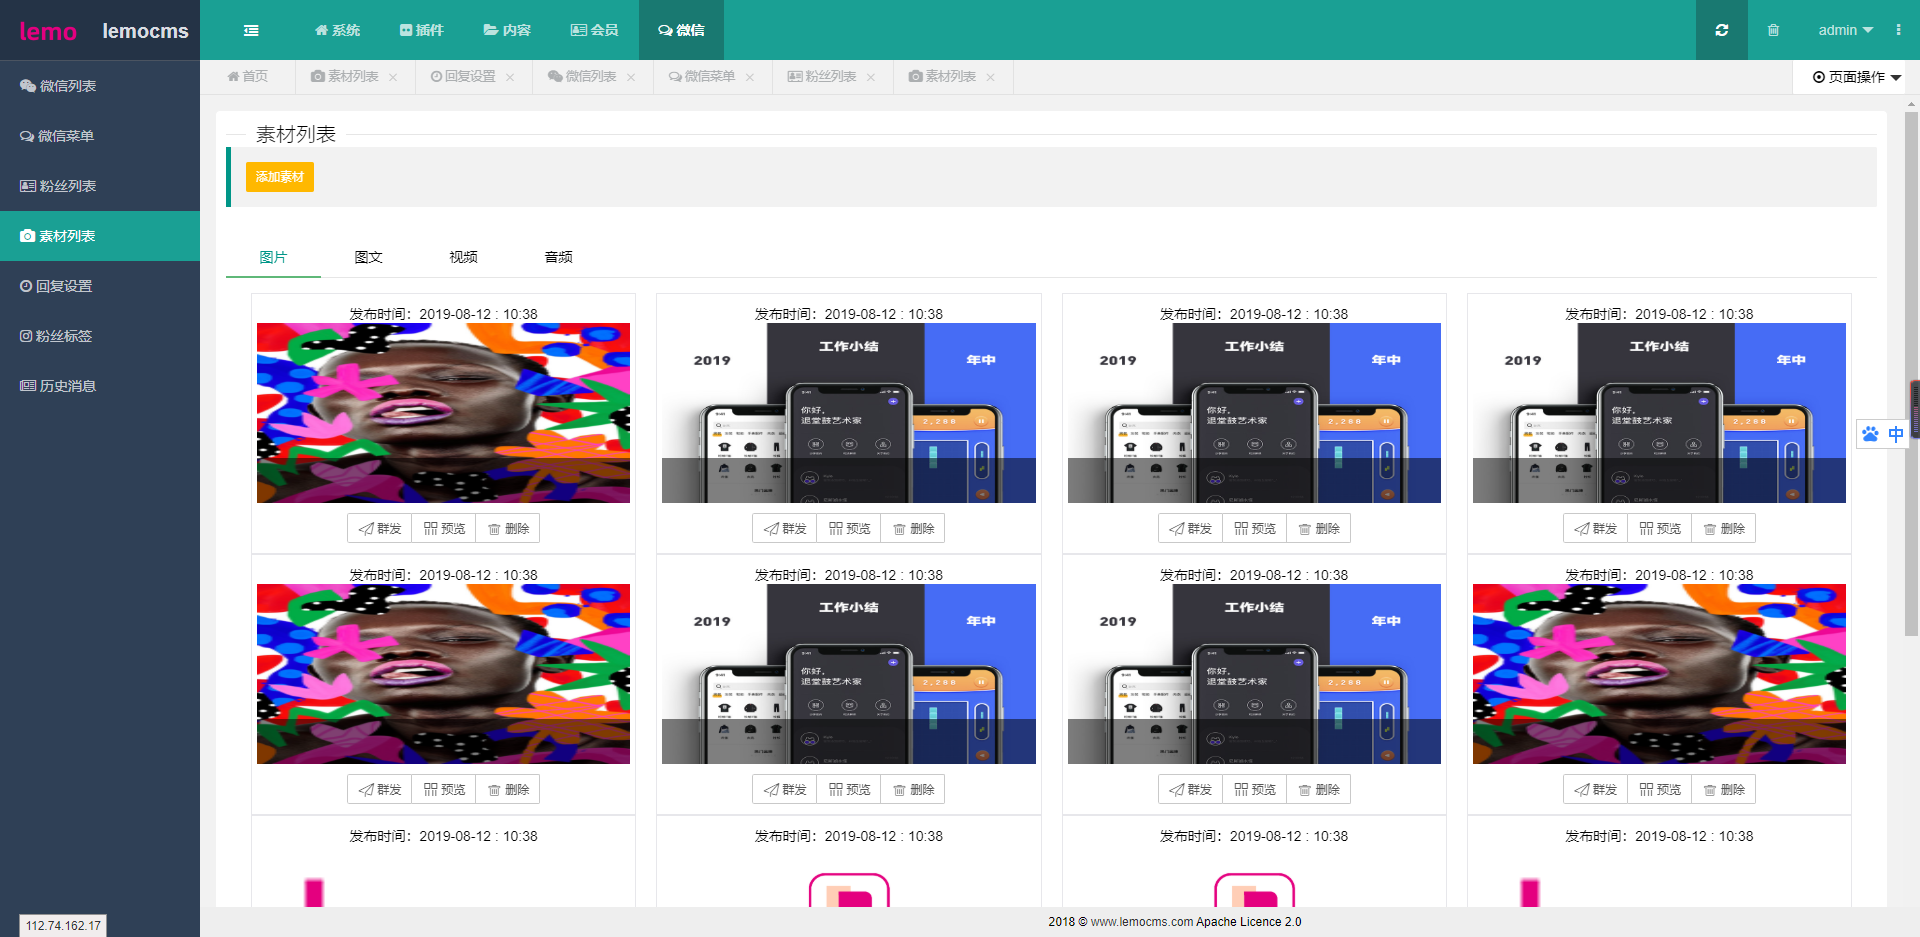Click the 添加素材 button
This screenshot has width=1920, height=937.
point(279,176)
